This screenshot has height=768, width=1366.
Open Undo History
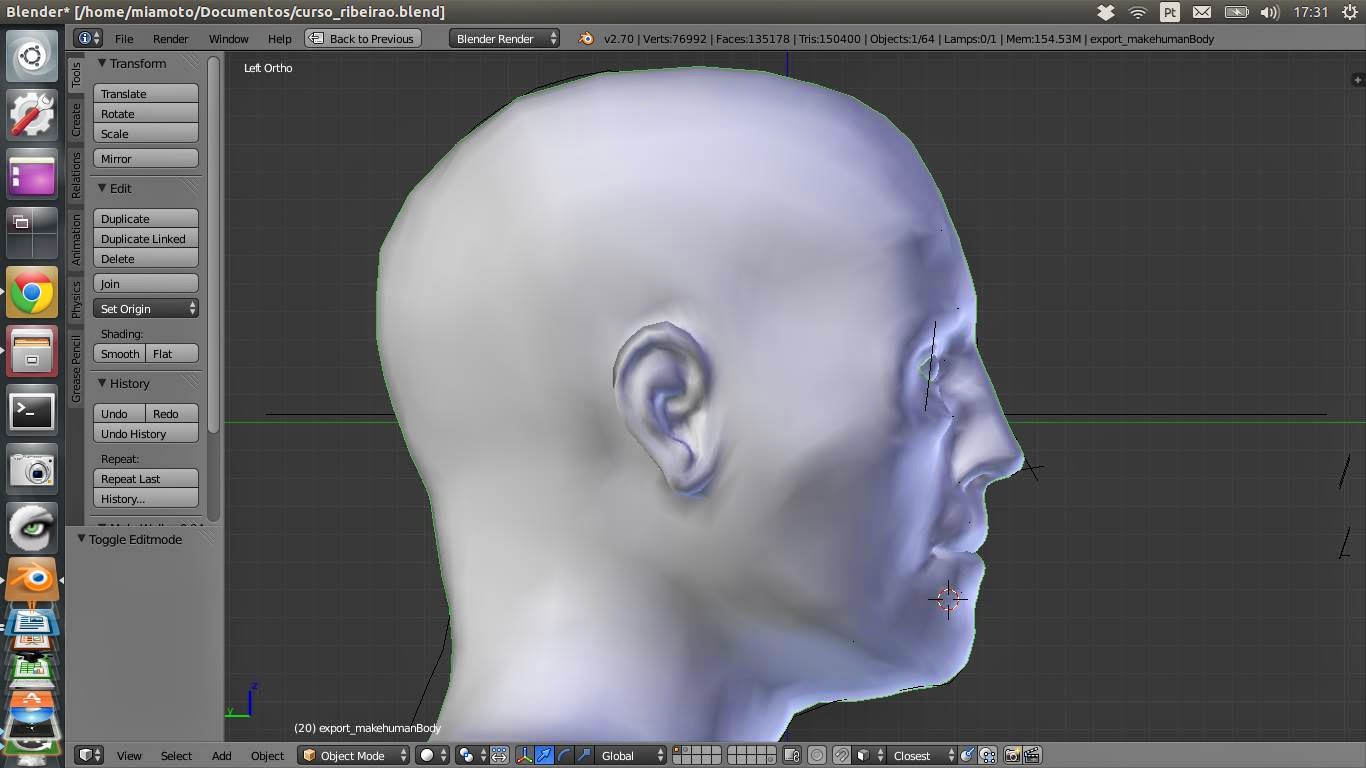coord(146,433)
